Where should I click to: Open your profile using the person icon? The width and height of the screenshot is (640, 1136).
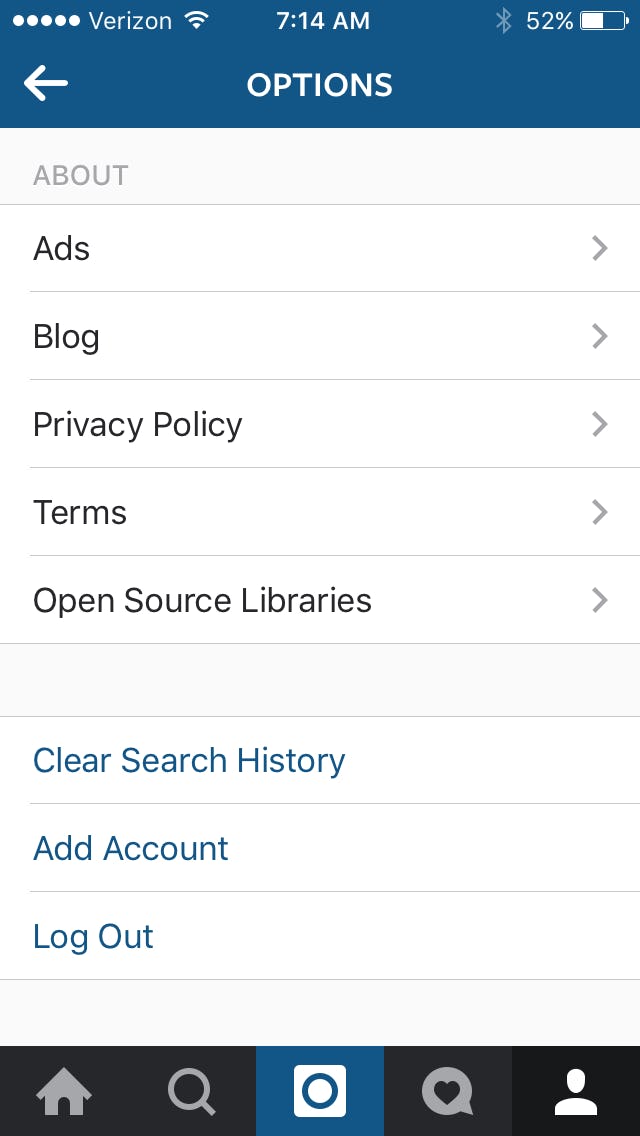[x=575, y=1090]
